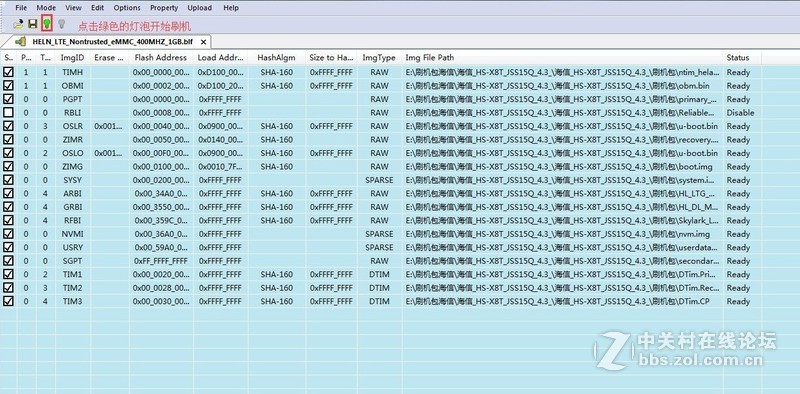This screenshot has height=394, width=800.
Task: Click the gray light bulb stop icon
Action: pyautogui.click(x=61, y=24)
